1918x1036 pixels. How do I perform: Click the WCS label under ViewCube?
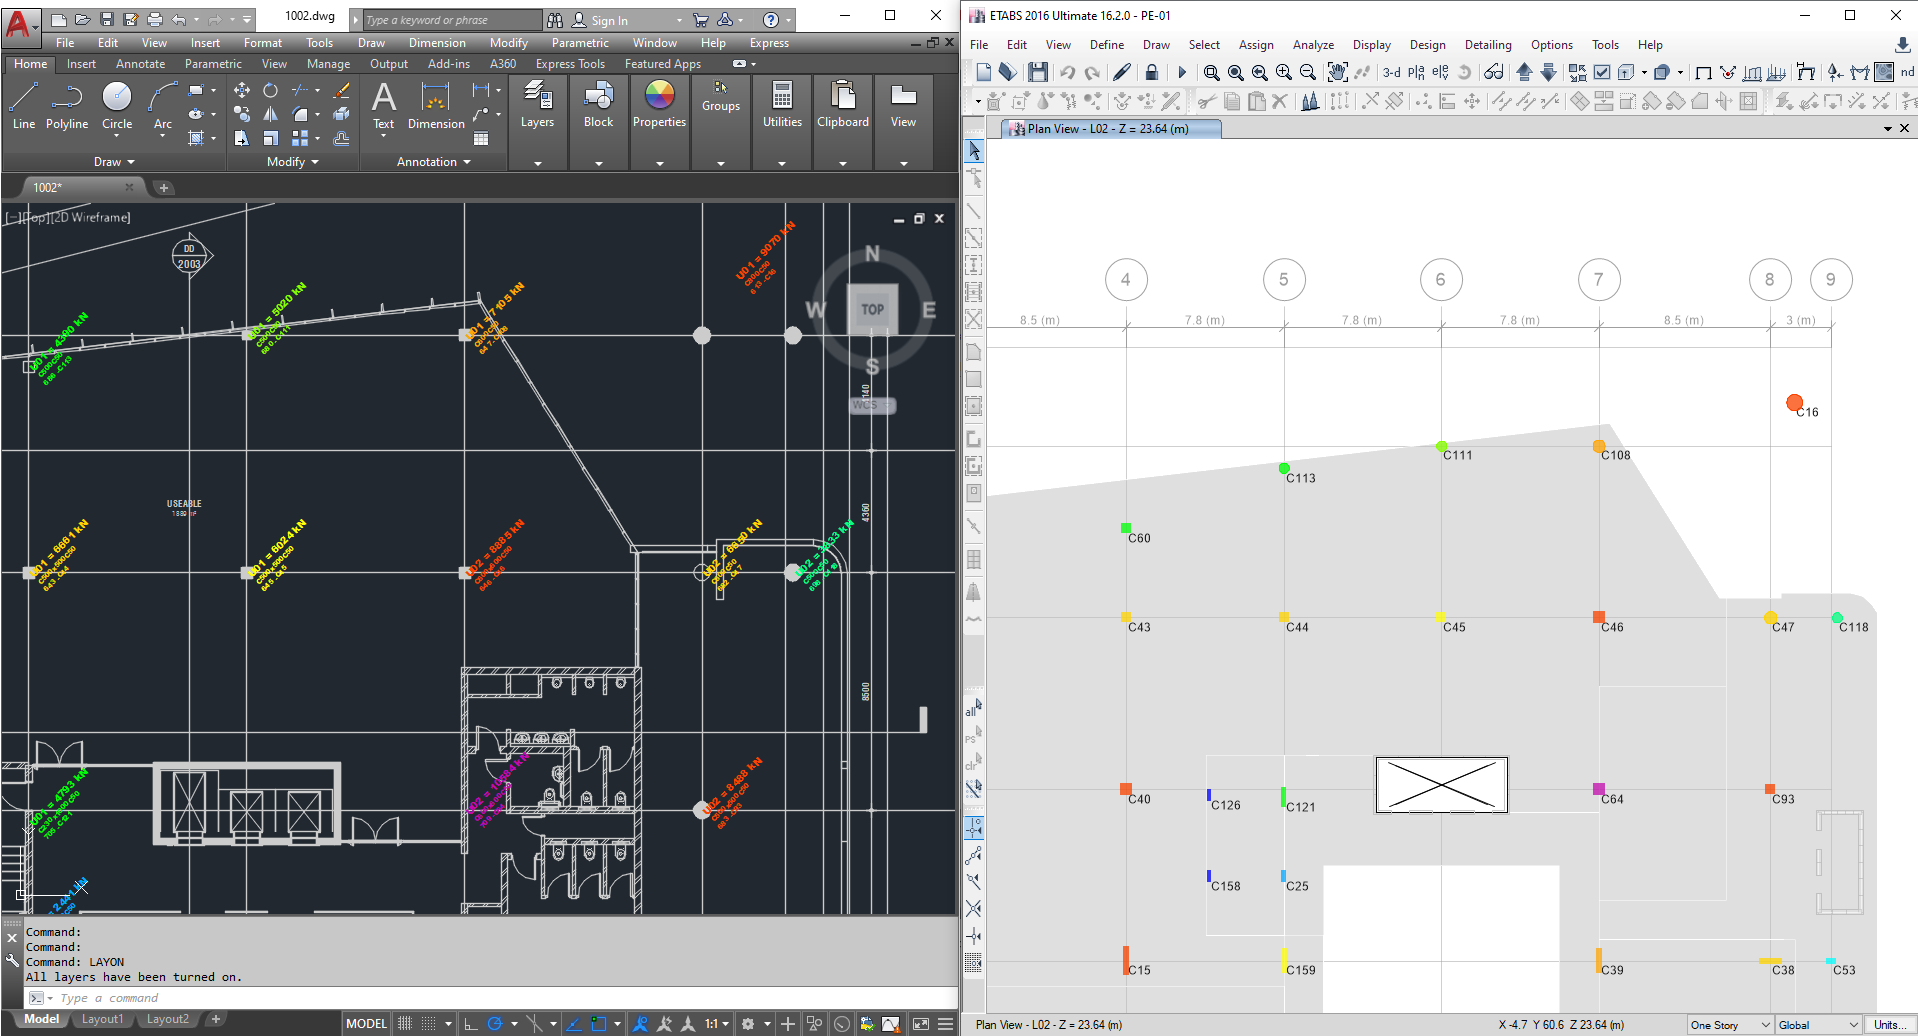point(872,405)
